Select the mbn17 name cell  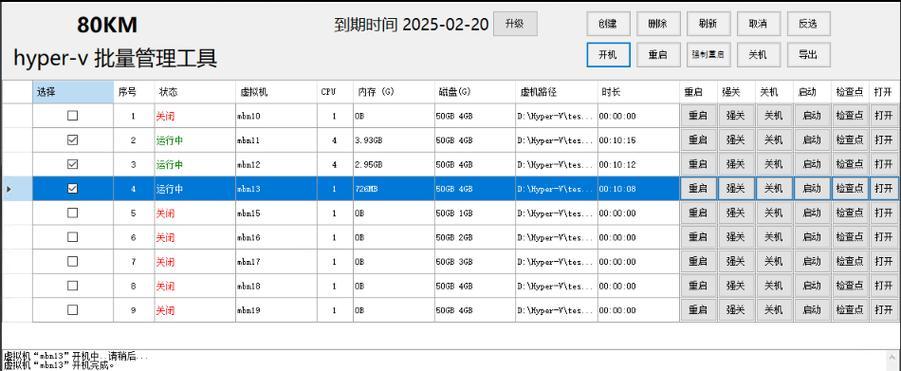point(276,261)
